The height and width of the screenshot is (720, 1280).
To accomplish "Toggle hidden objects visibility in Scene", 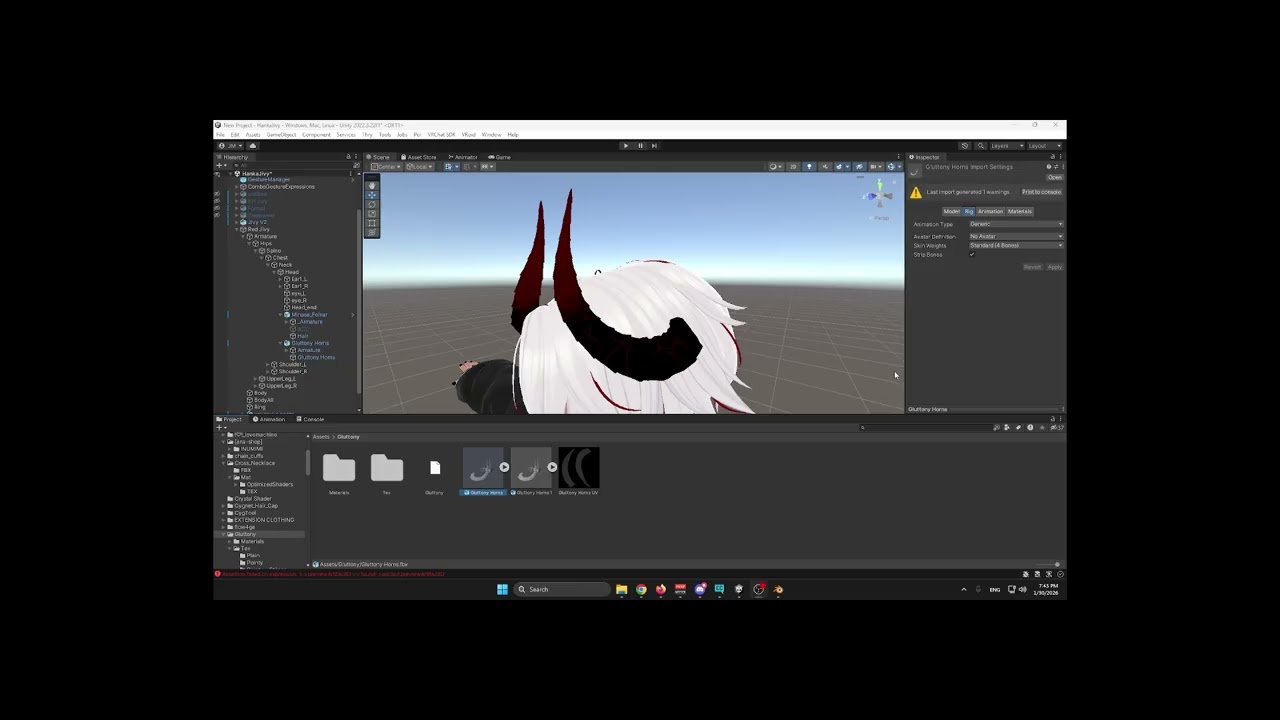I will tap(859, 167).
